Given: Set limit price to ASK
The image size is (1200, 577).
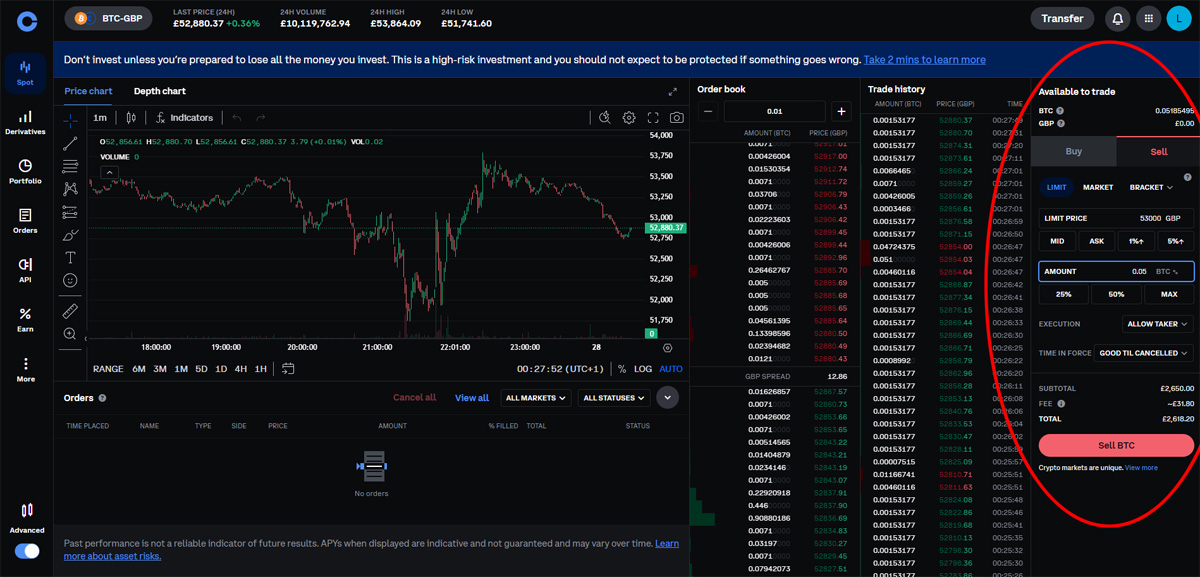Looking at the screenshot, I should pyautogui.click(x=1096, y=241).
